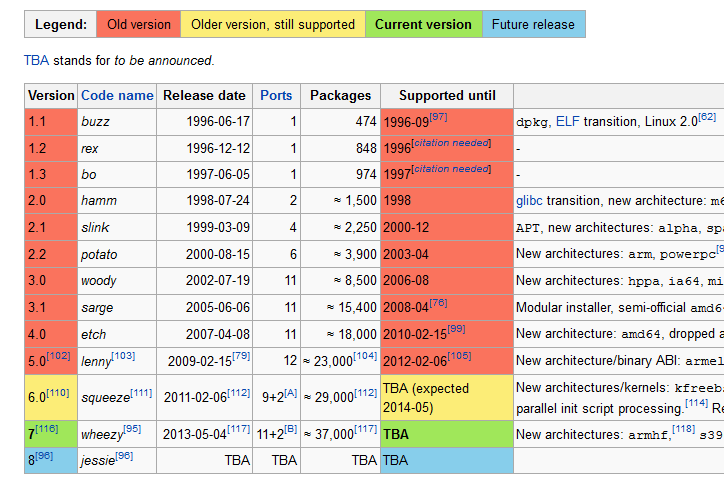724x486 pixels.
Task: Open citation 112 next to 2011-02-06
Action: pos(239,393)
